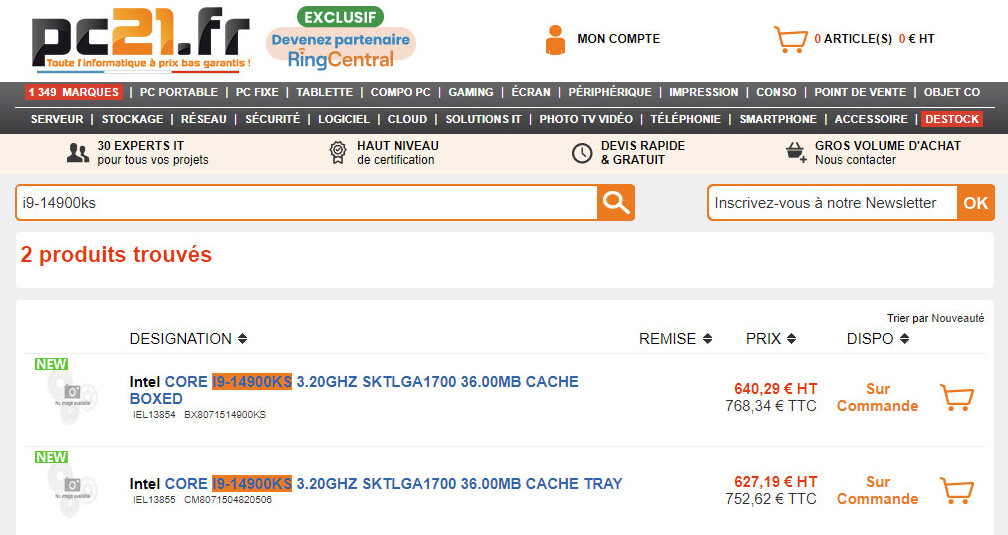Click the pc21.fr logo
Viewport: 1008px width, 535px height.
(x=140, y=42)
